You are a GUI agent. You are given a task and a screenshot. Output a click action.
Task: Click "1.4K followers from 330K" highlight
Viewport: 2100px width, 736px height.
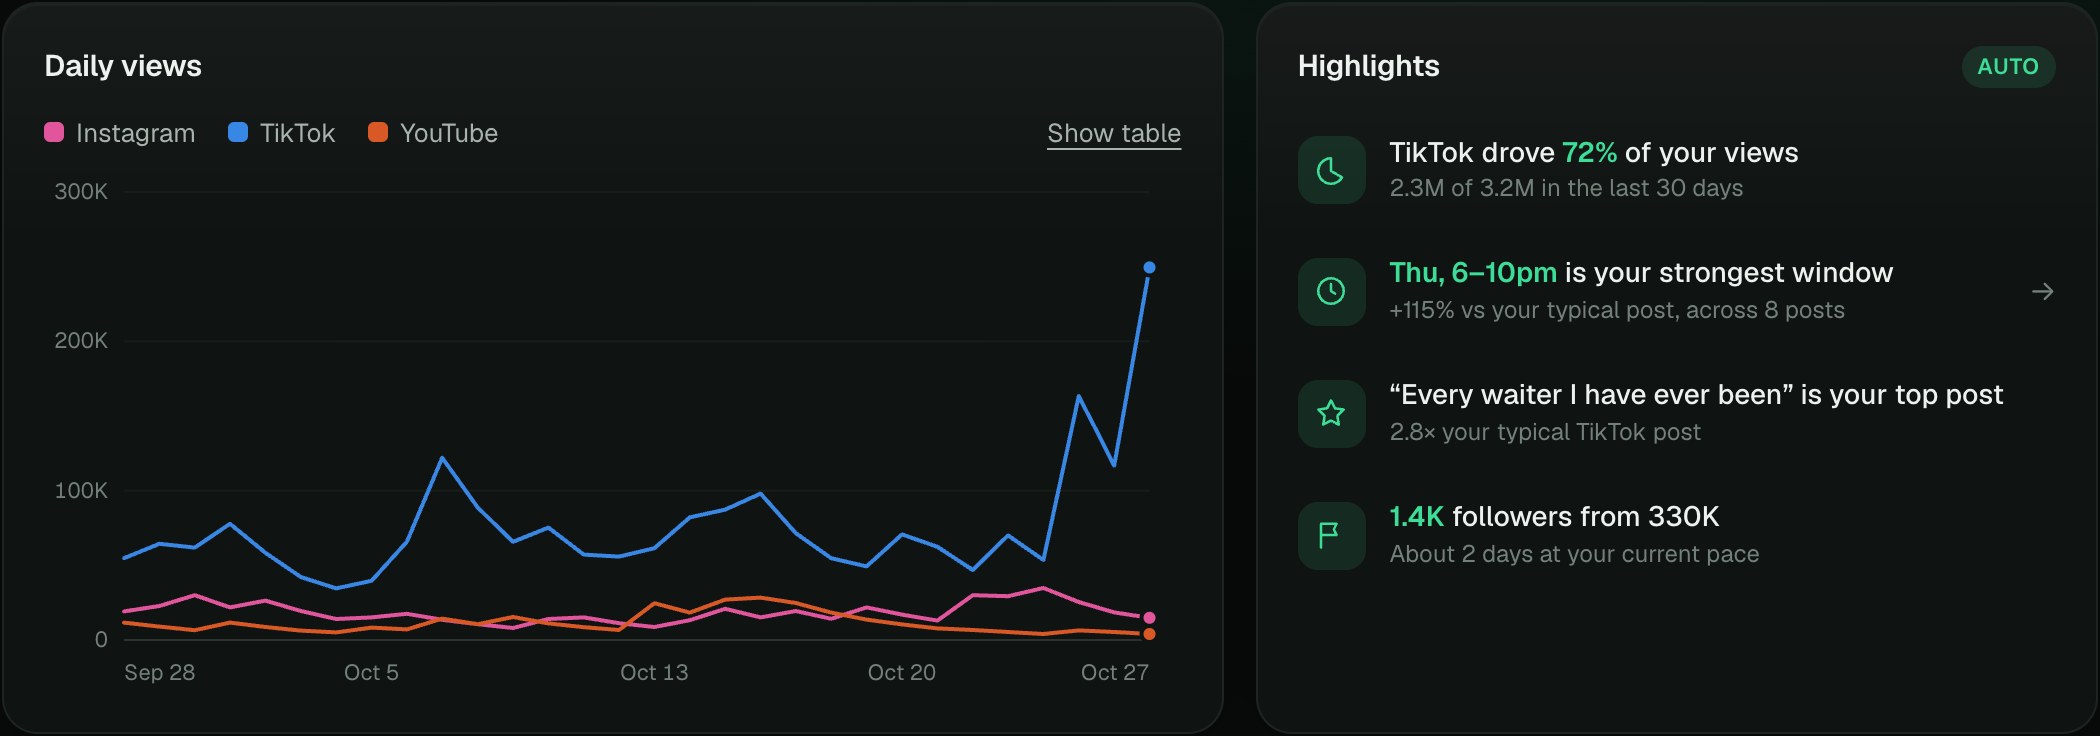(x=1554, y=517)
